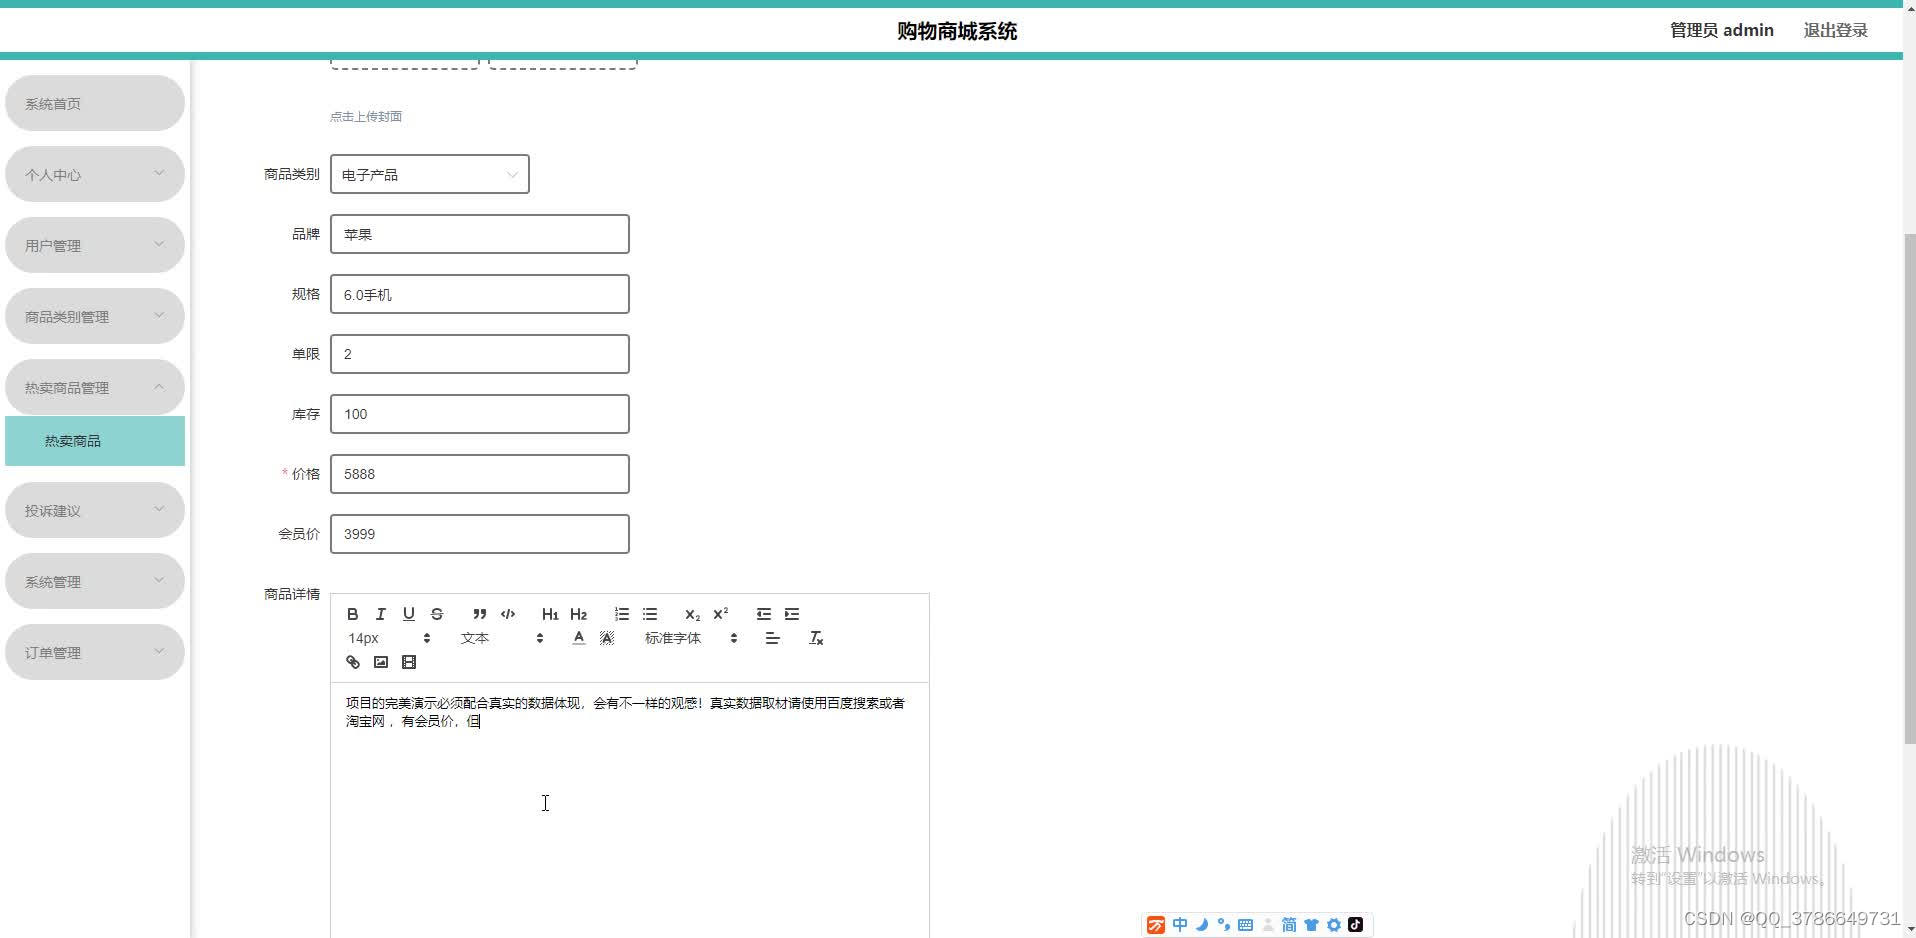The width and height of the screenshot is (1916, 938).
Task: Toggle bold formatting in the editor
Action: [x=352, y=614]
